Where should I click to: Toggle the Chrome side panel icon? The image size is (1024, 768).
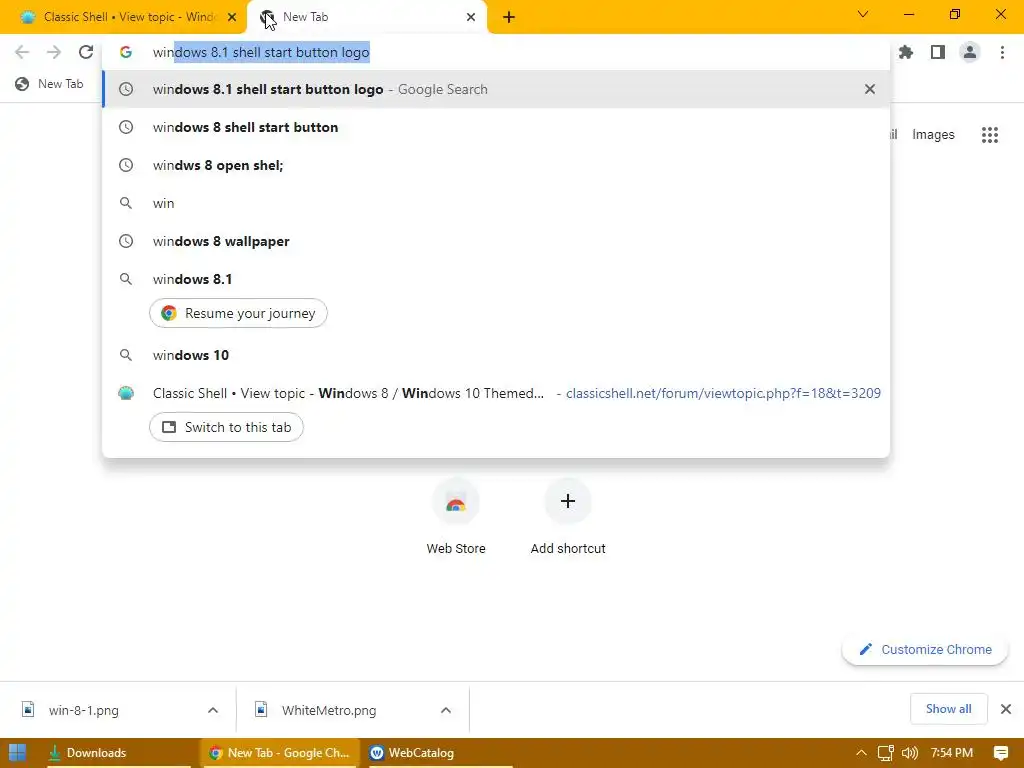click(938, 52)
